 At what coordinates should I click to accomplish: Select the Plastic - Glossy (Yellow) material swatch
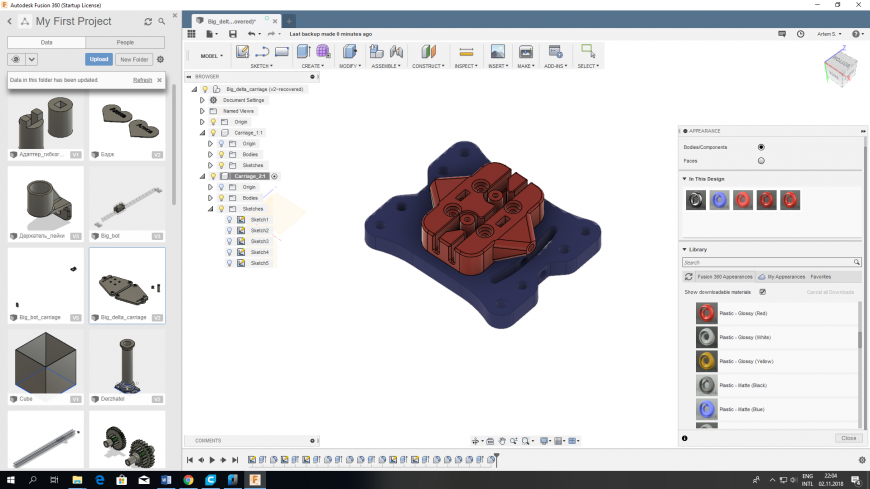pos(707,360)
